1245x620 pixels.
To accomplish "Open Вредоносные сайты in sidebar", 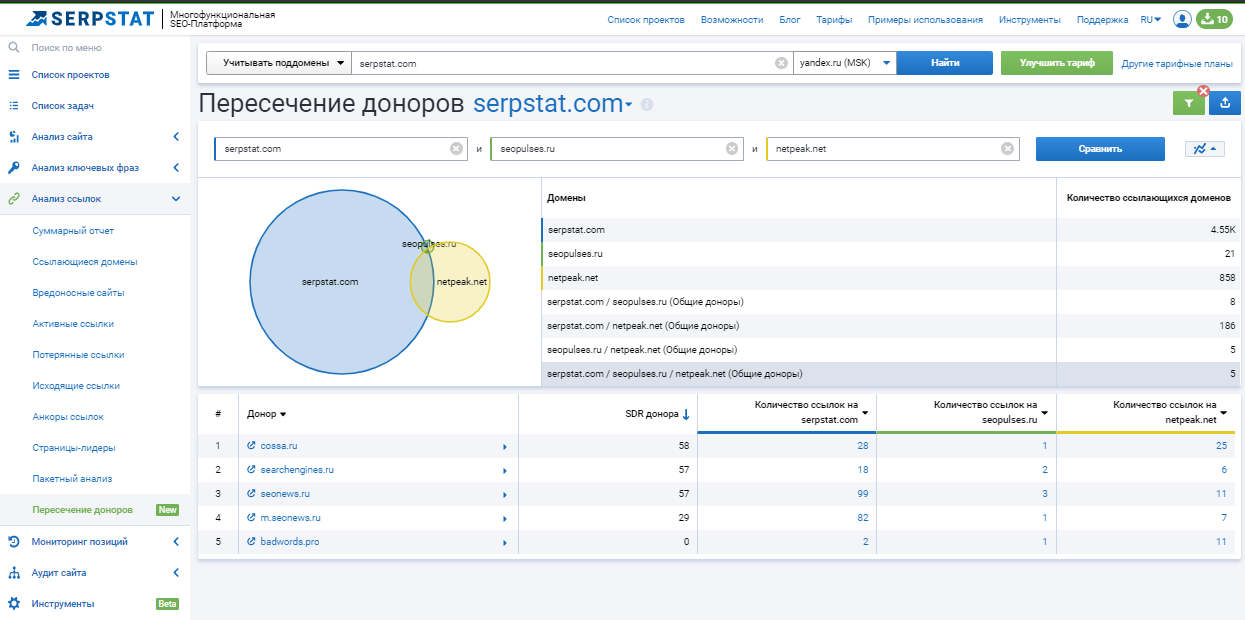I will click(78, 293).
